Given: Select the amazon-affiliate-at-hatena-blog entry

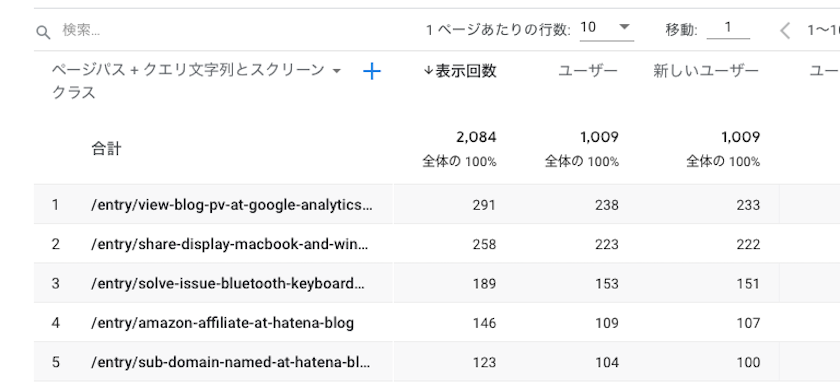Looking at the screenshot, I should click(x=222, y=323).
